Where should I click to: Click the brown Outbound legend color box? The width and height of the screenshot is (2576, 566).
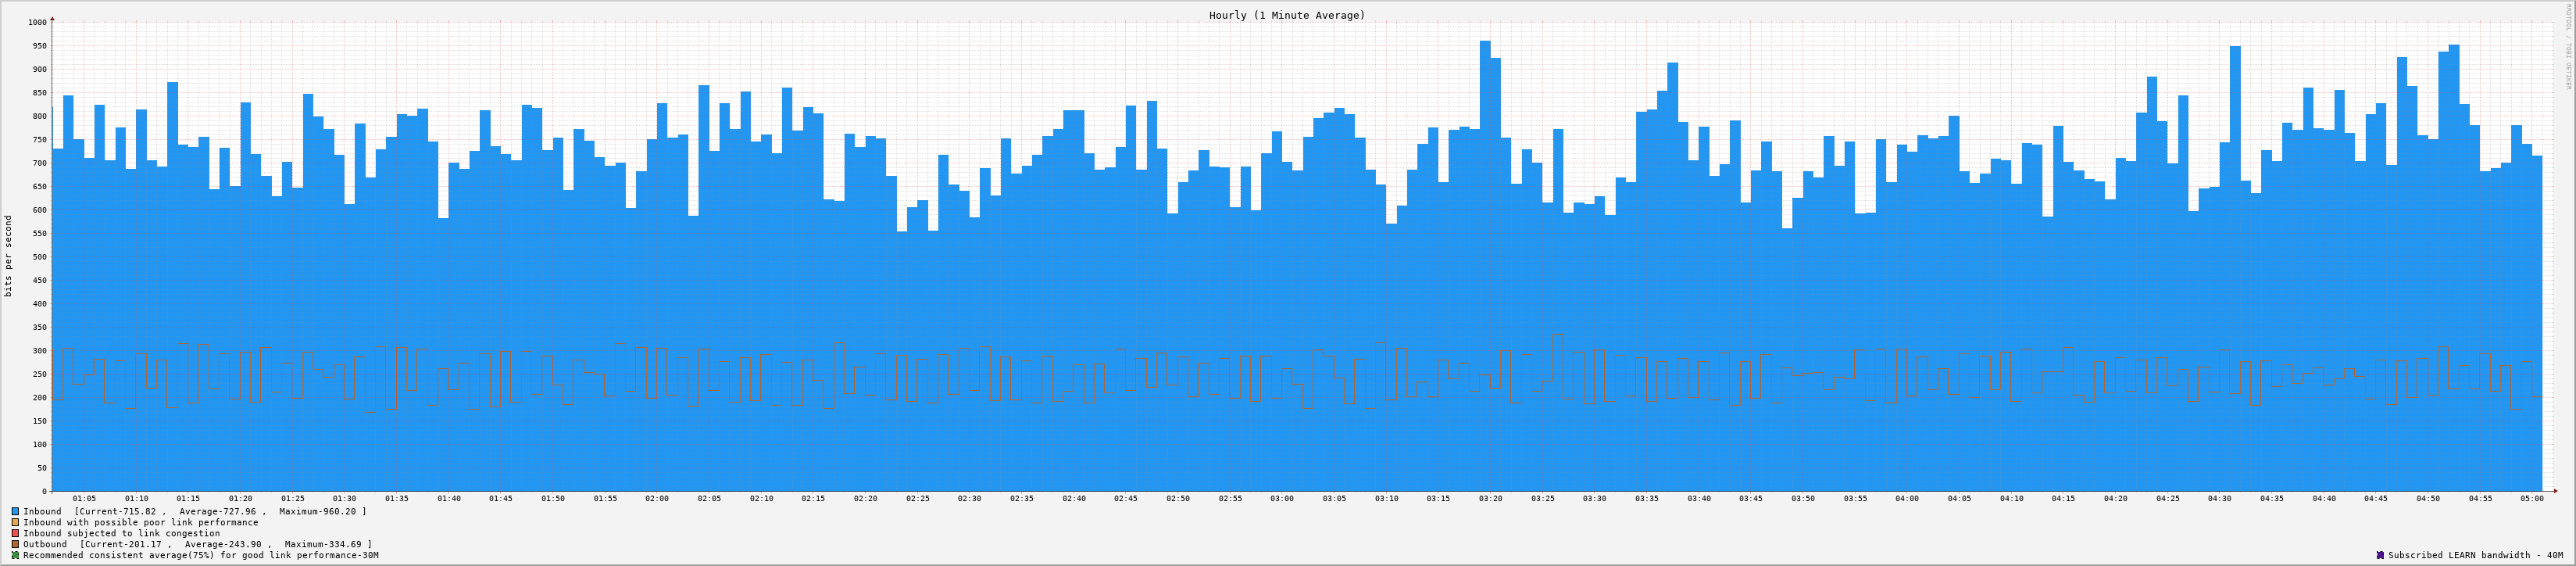click(x=15, y=544)
